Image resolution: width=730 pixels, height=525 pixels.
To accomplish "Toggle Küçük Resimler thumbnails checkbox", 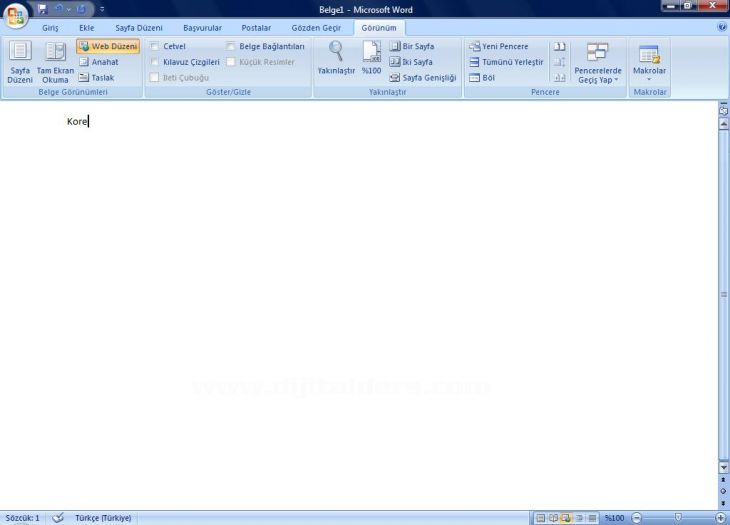I will click(230, 62).
